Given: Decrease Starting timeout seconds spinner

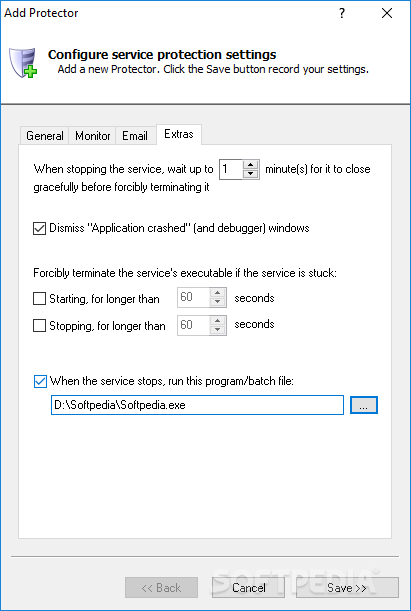Looking at the screenshot, I should click(x=218, y=302).
